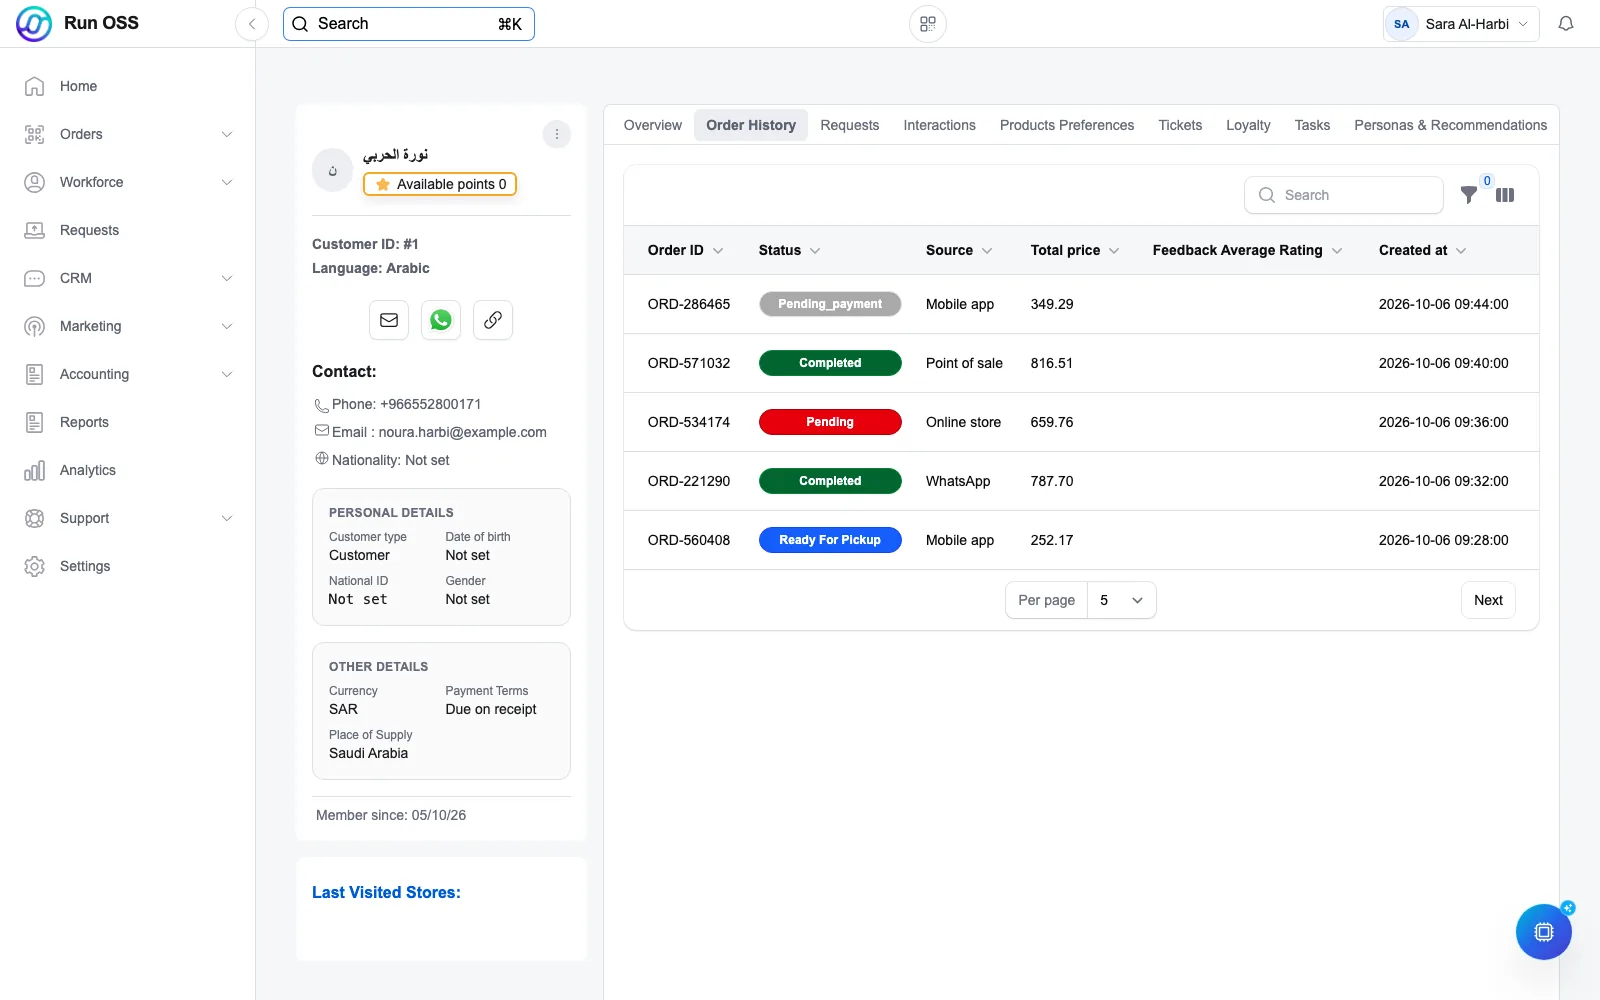Open the Sara Al-Harbi user dropdown
This screenshot has width=1600, height=1000.
tap(1461, 24)
